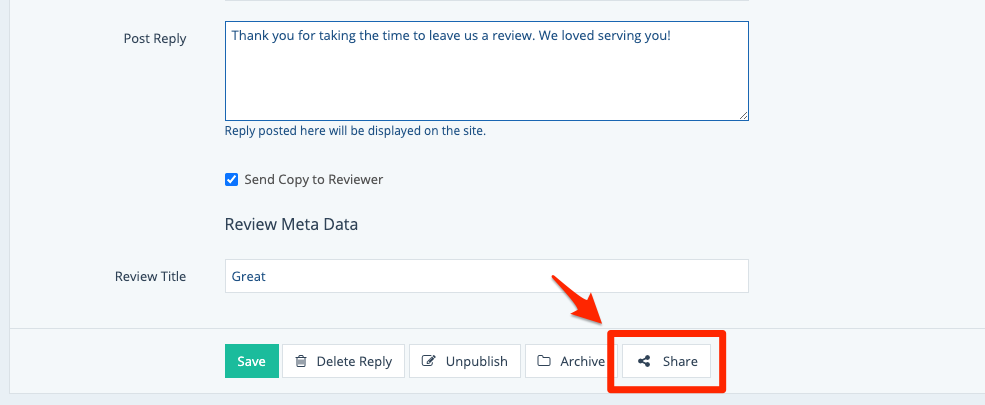
Task: Click the Review Meta Data heading
Action: (x=291, y=224)
